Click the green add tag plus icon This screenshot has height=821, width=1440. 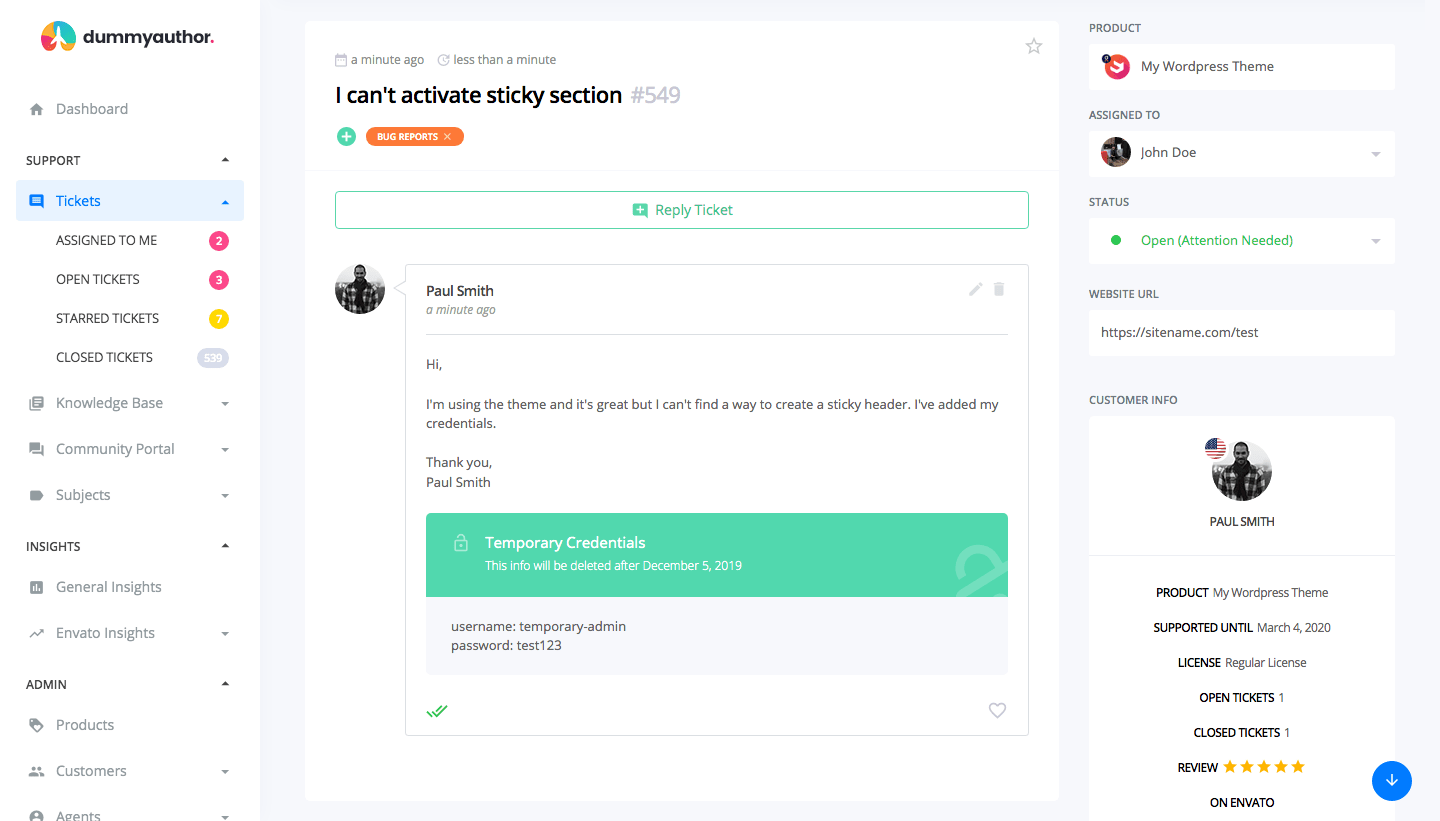[346, 137]
